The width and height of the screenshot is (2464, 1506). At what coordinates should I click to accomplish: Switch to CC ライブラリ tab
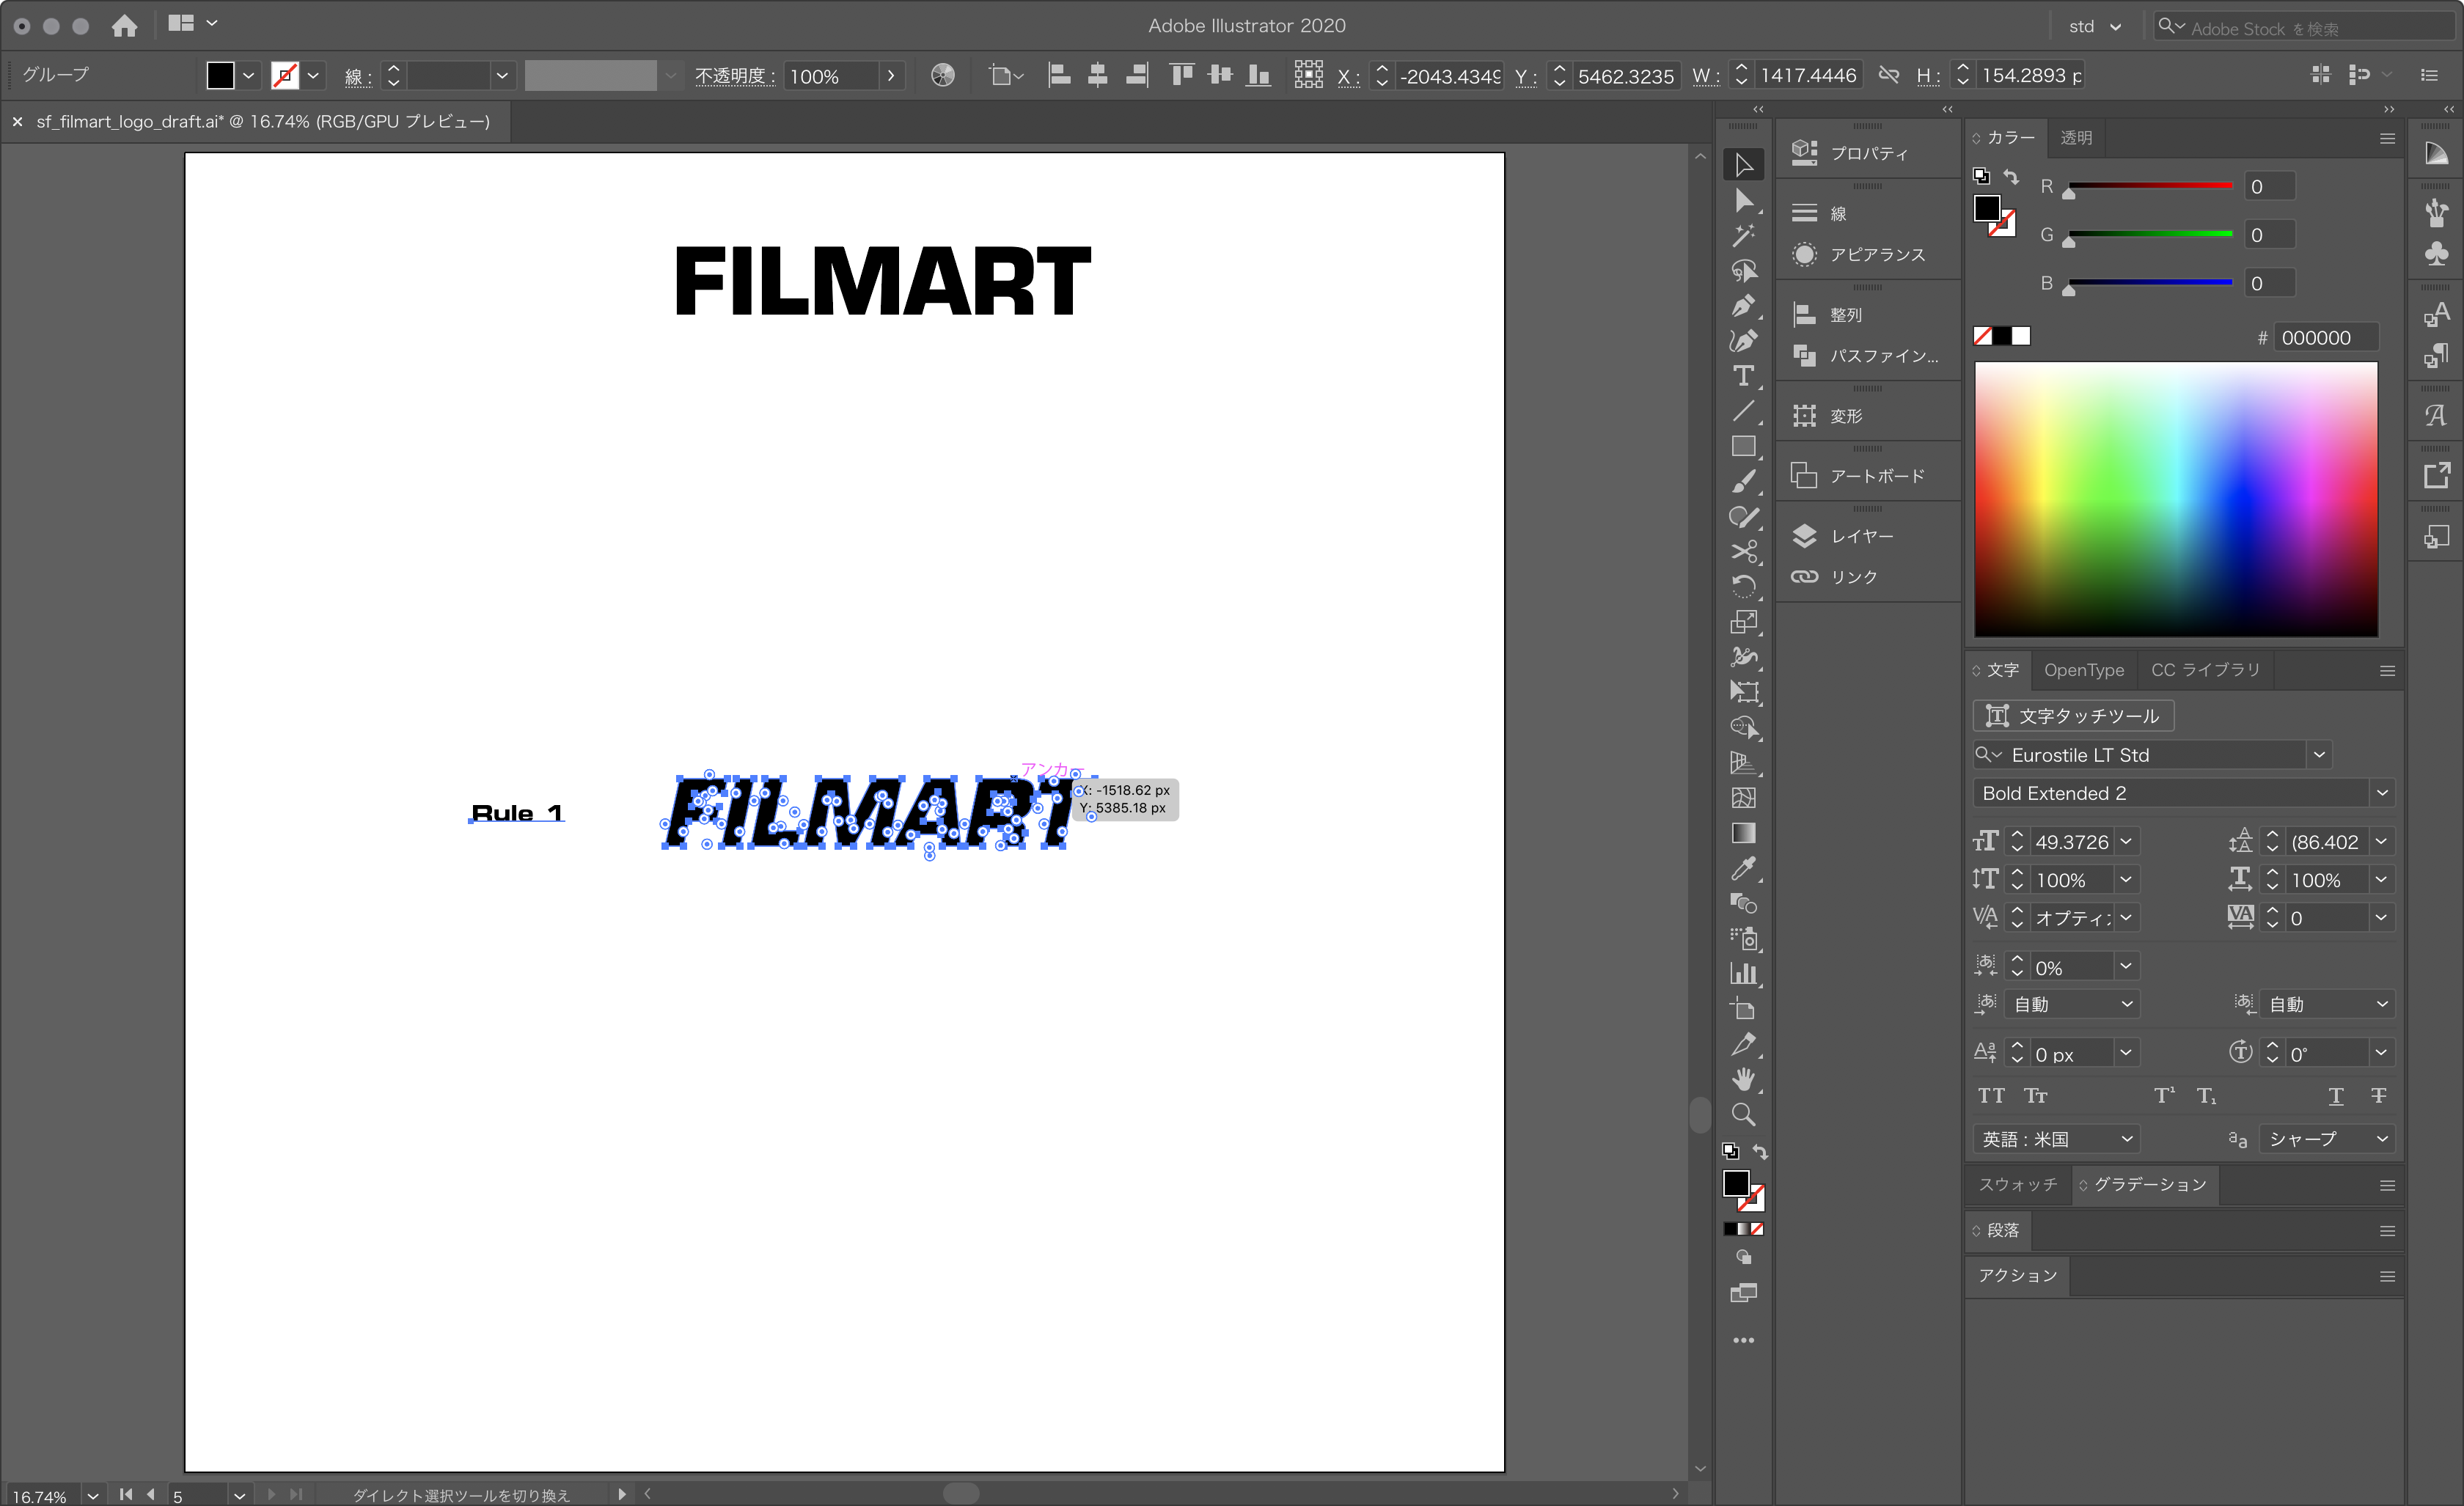click(x=2205, y=670)
